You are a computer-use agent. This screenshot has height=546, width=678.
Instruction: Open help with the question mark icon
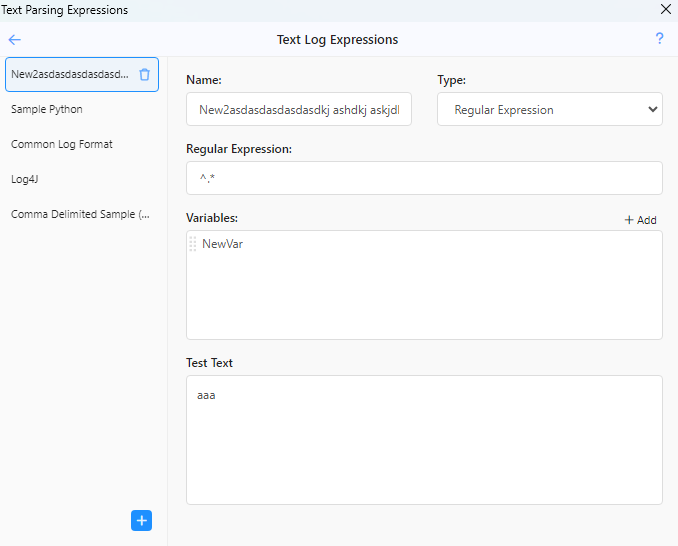[x=659, y=38]
